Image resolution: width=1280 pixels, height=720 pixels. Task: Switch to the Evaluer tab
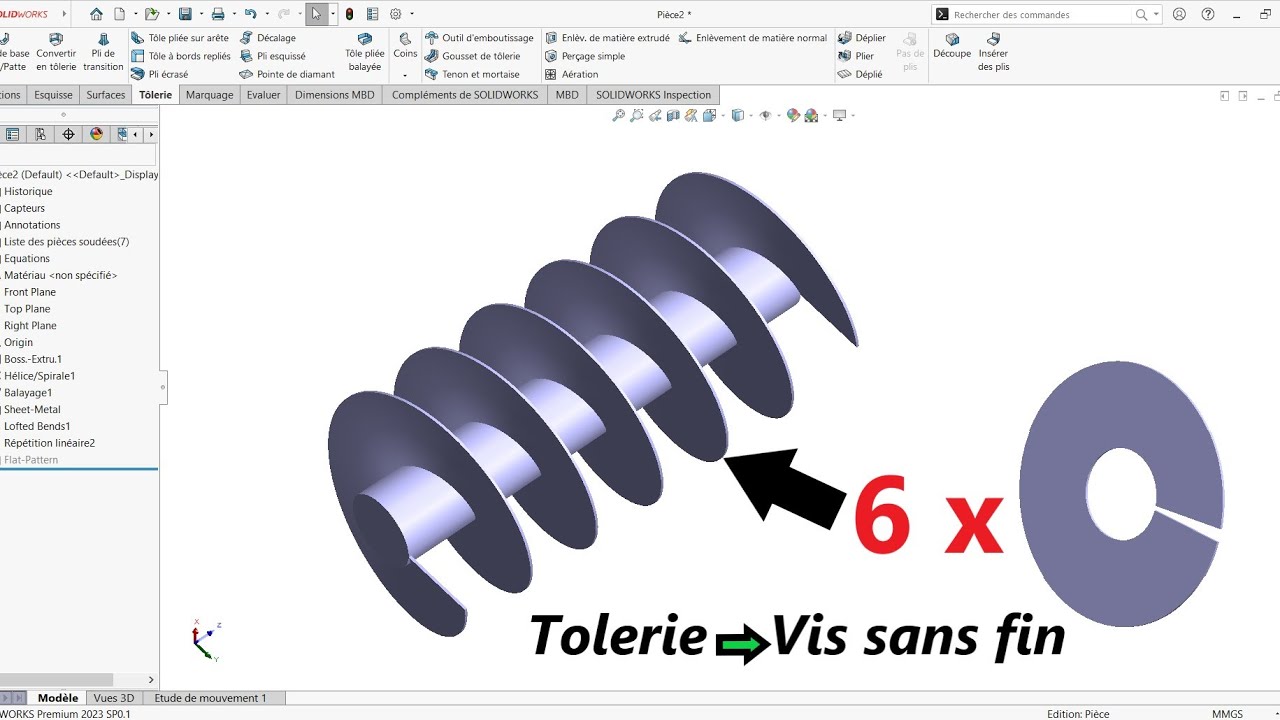(264, 95)
